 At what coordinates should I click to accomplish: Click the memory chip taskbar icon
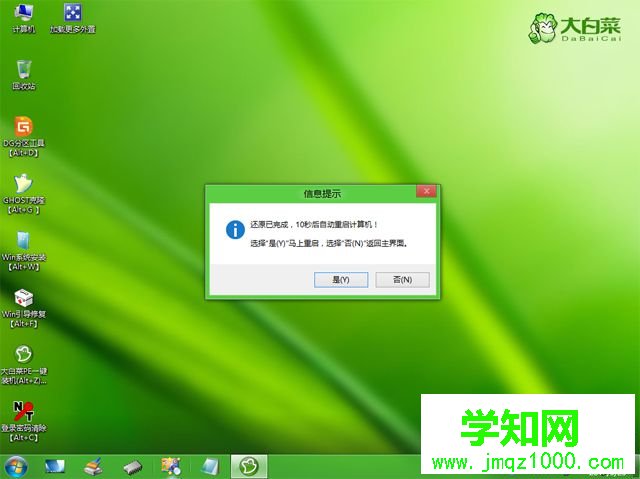coord(133,467)
